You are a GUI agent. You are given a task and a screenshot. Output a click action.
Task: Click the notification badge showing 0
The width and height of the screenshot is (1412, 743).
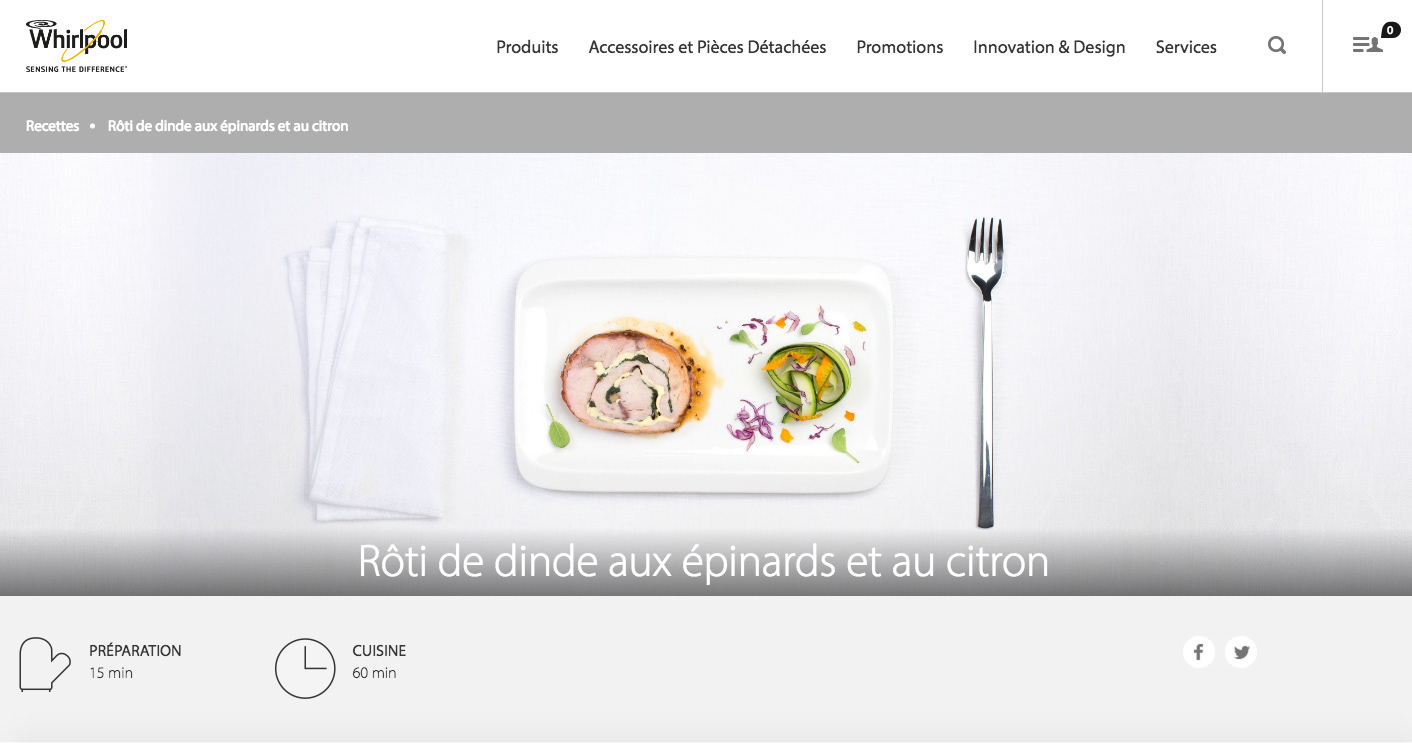coord(1391,30)
